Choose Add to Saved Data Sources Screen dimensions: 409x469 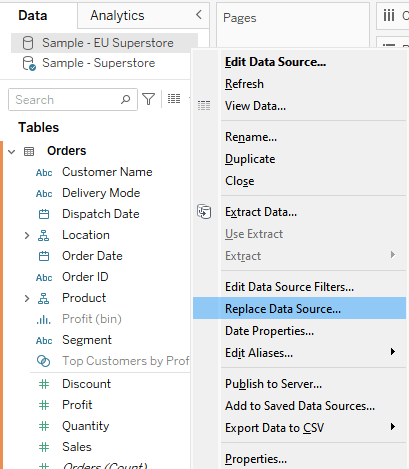click(x=299, y=406)
